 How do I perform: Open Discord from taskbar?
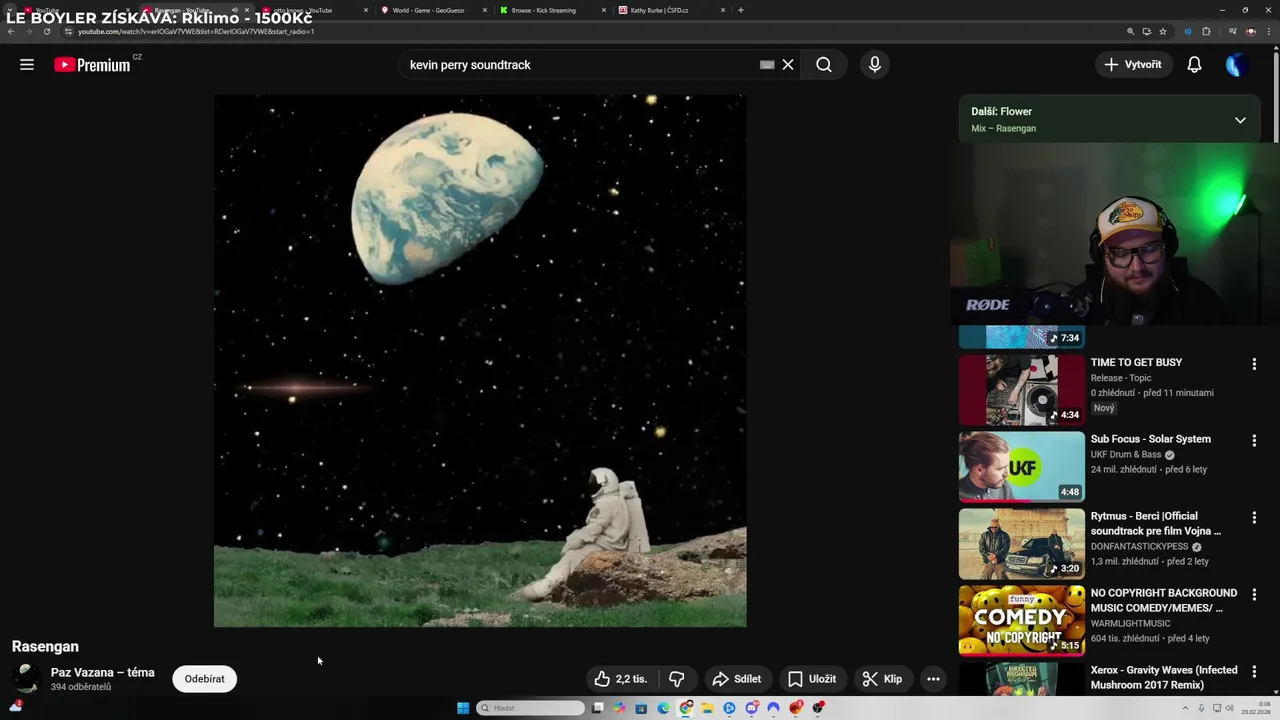751,708
